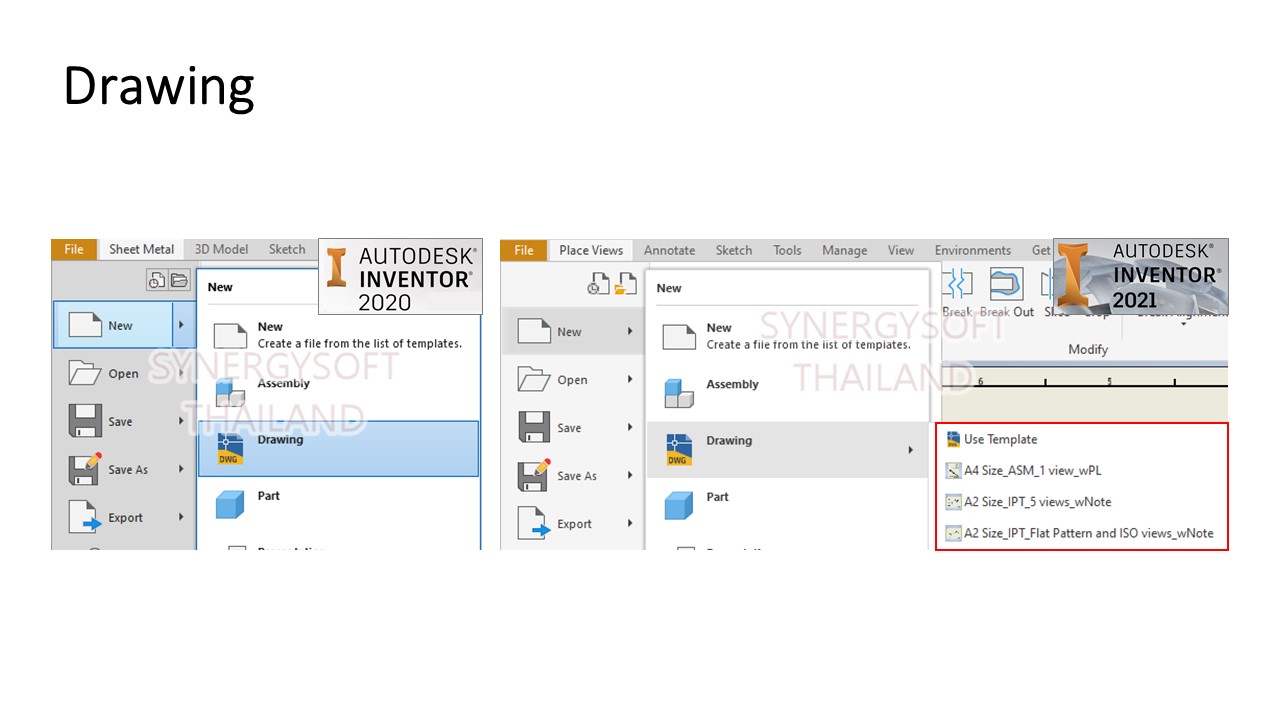Image resolution: width=1280 pixels, height=720 pixels.
Task: Select the Drawing DWG icon in Inventor 2020
Action: coord(230,449)
